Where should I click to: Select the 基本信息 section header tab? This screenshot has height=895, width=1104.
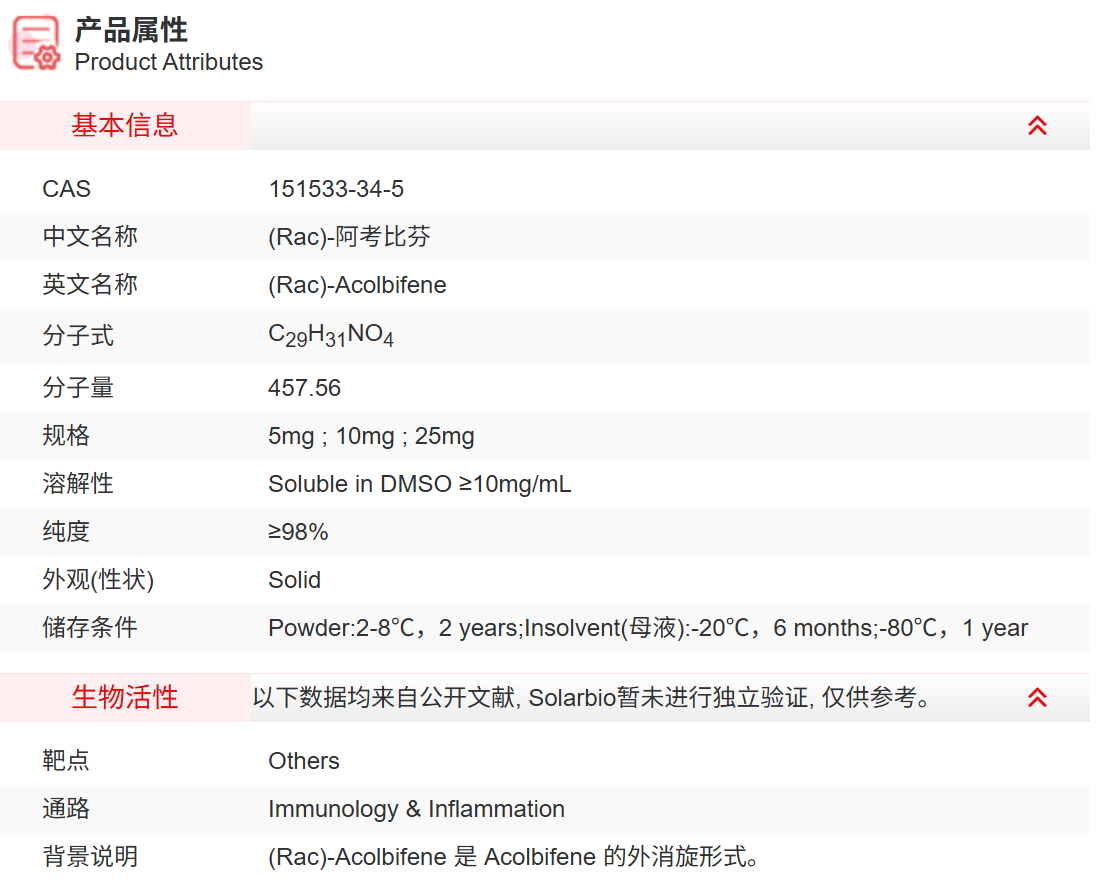pos(125,126)
